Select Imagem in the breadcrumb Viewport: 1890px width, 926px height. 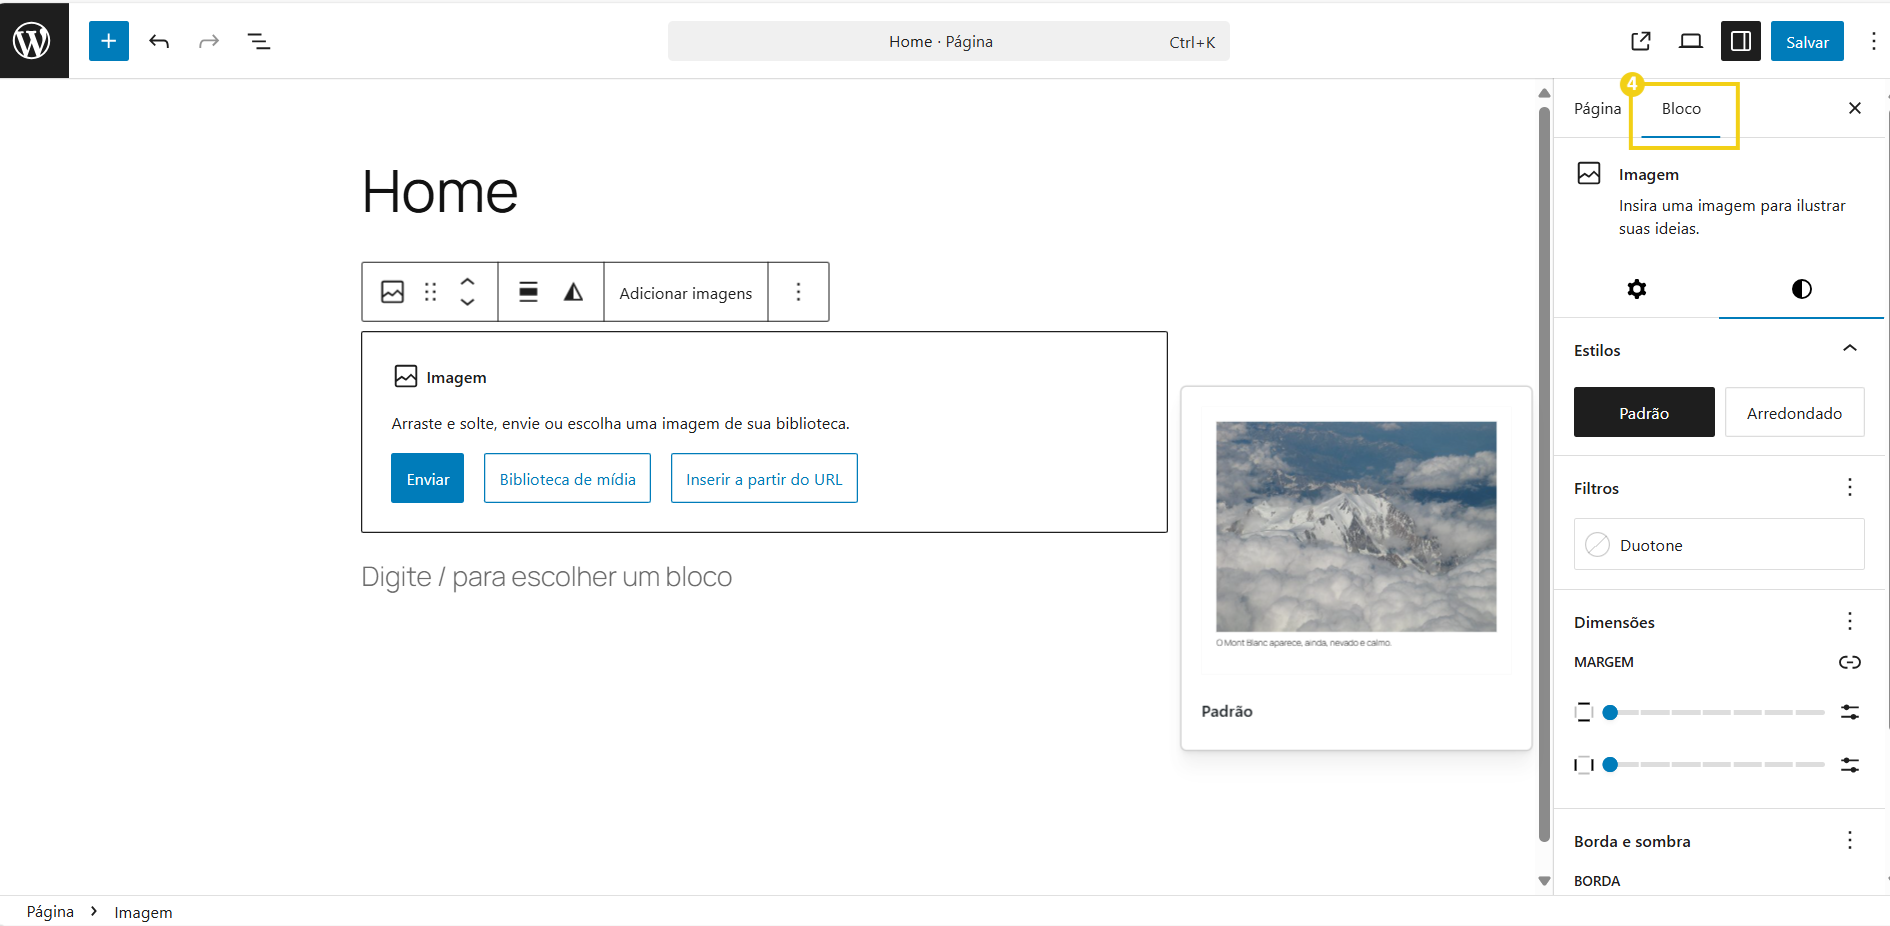[143, 912]
